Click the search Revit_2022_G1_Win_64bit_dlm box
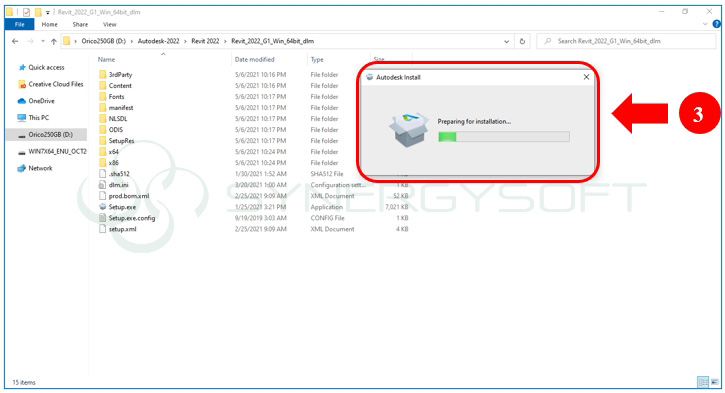Image resolution: width=725 pixels, height=393 pixels. tap(627, 41)
